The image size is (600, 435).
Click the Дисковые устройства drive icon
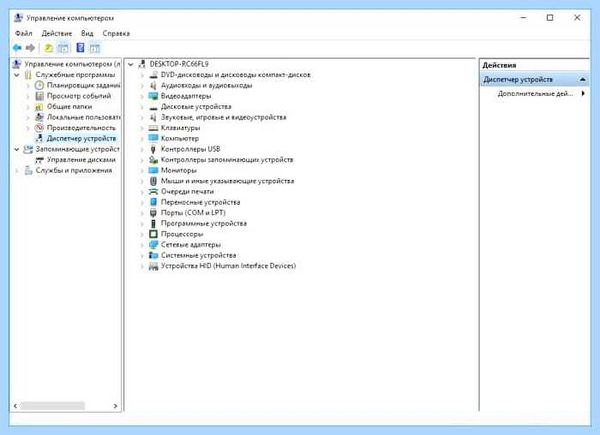(x=153, y=107)
